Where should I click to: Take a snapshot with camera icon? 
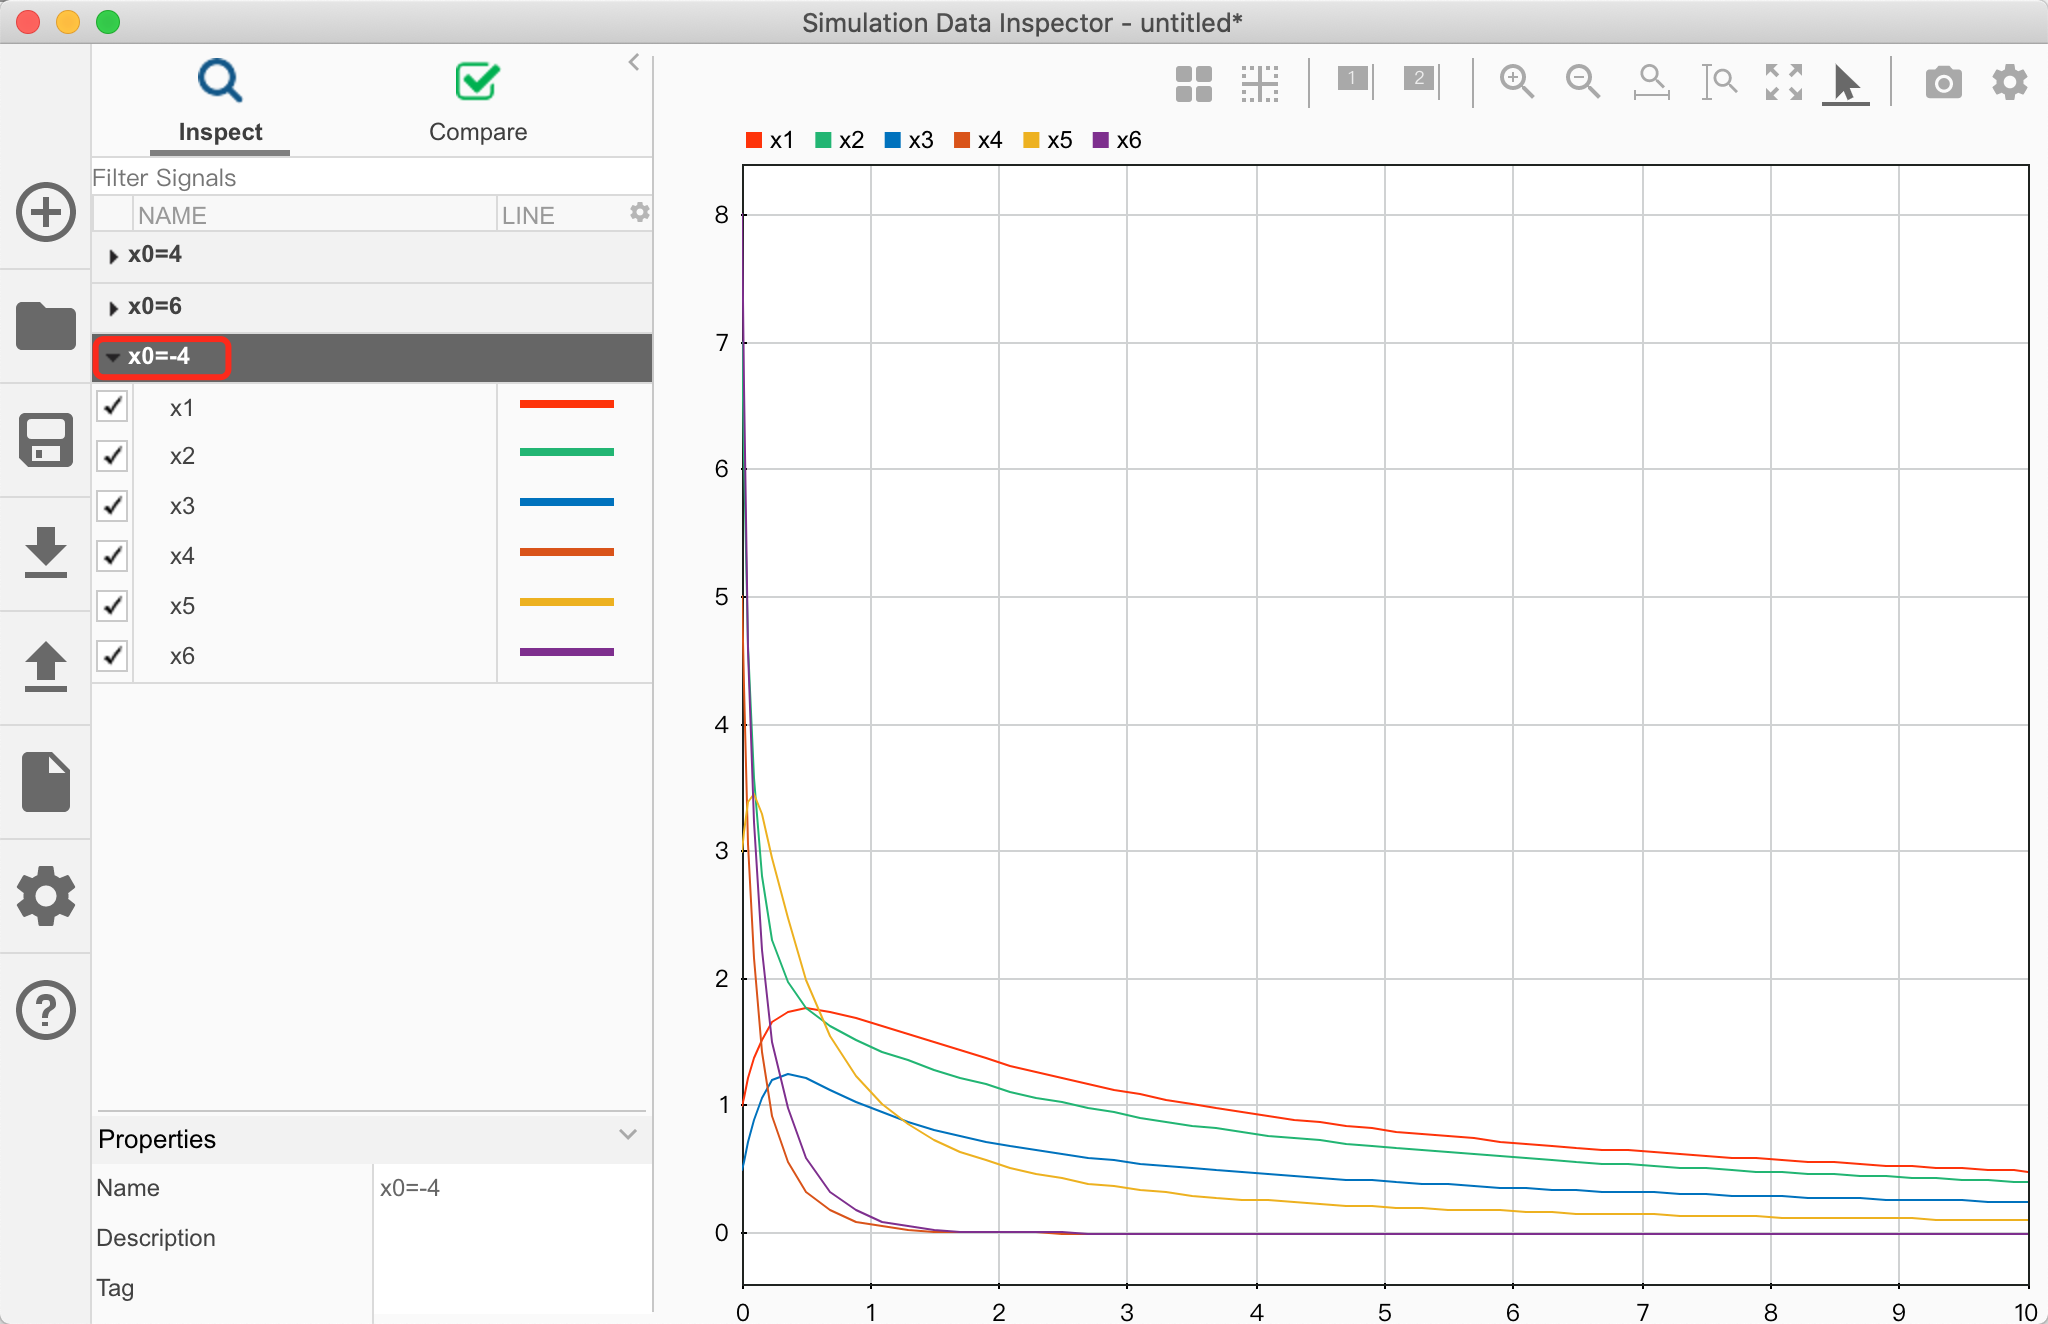[x=1943, y=83]
